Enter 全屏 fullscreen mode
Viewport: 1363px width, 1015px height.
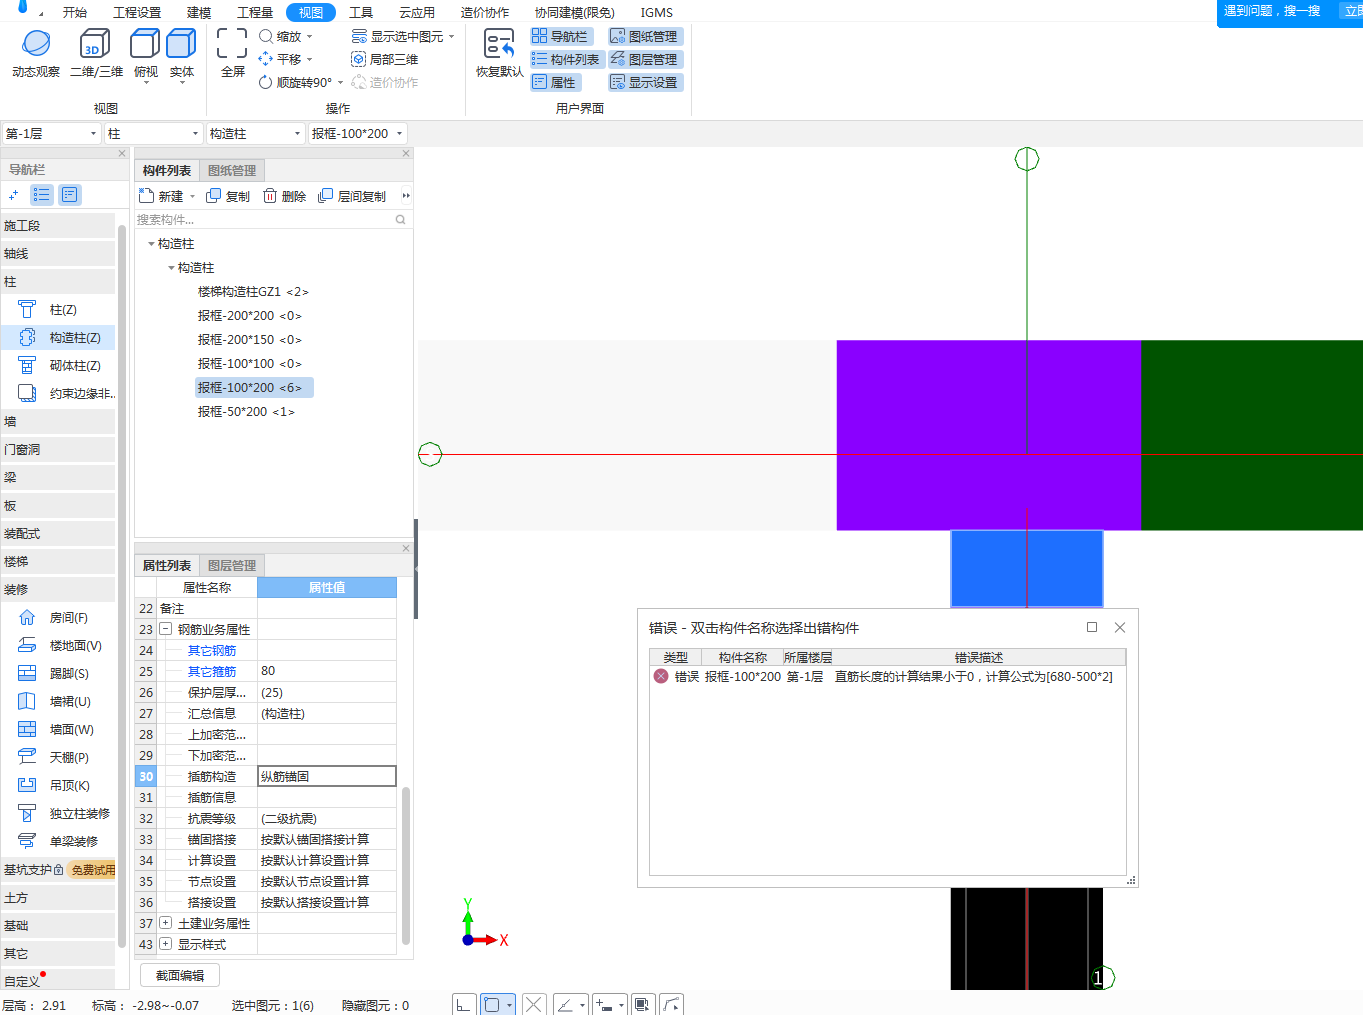232,54
